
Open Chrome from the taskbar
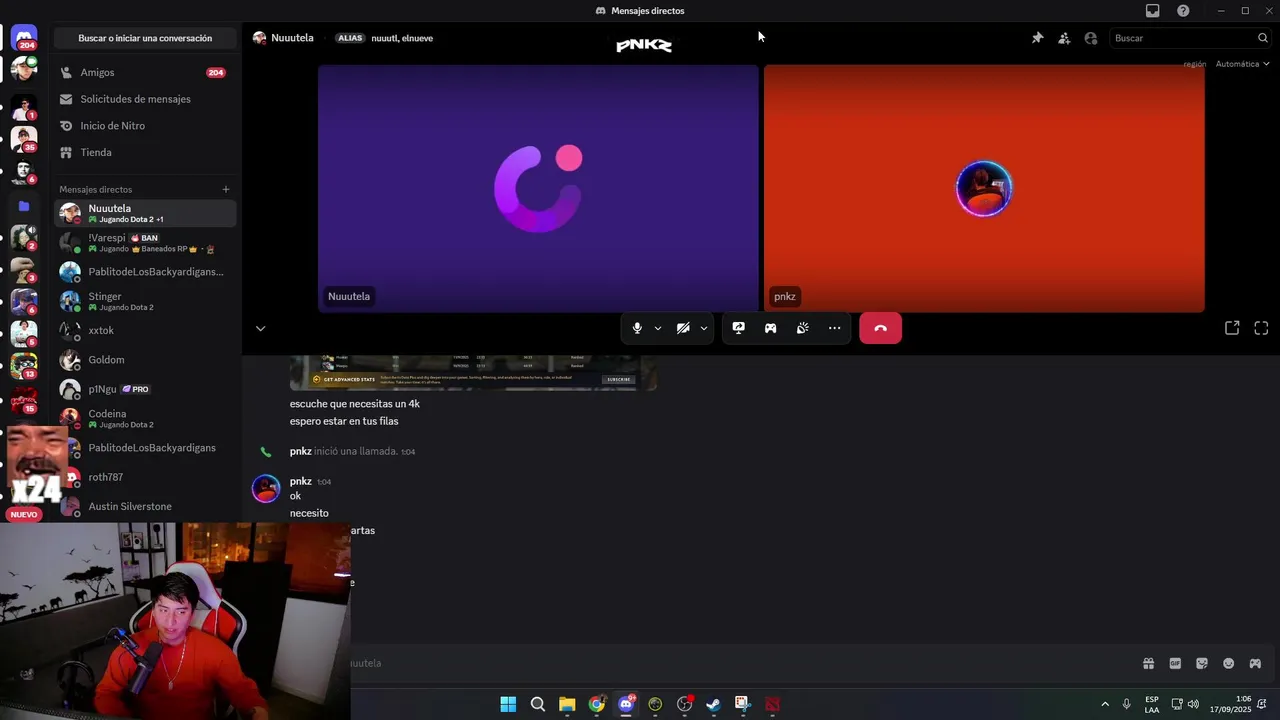pyautogui.click(x=596, y=704)
